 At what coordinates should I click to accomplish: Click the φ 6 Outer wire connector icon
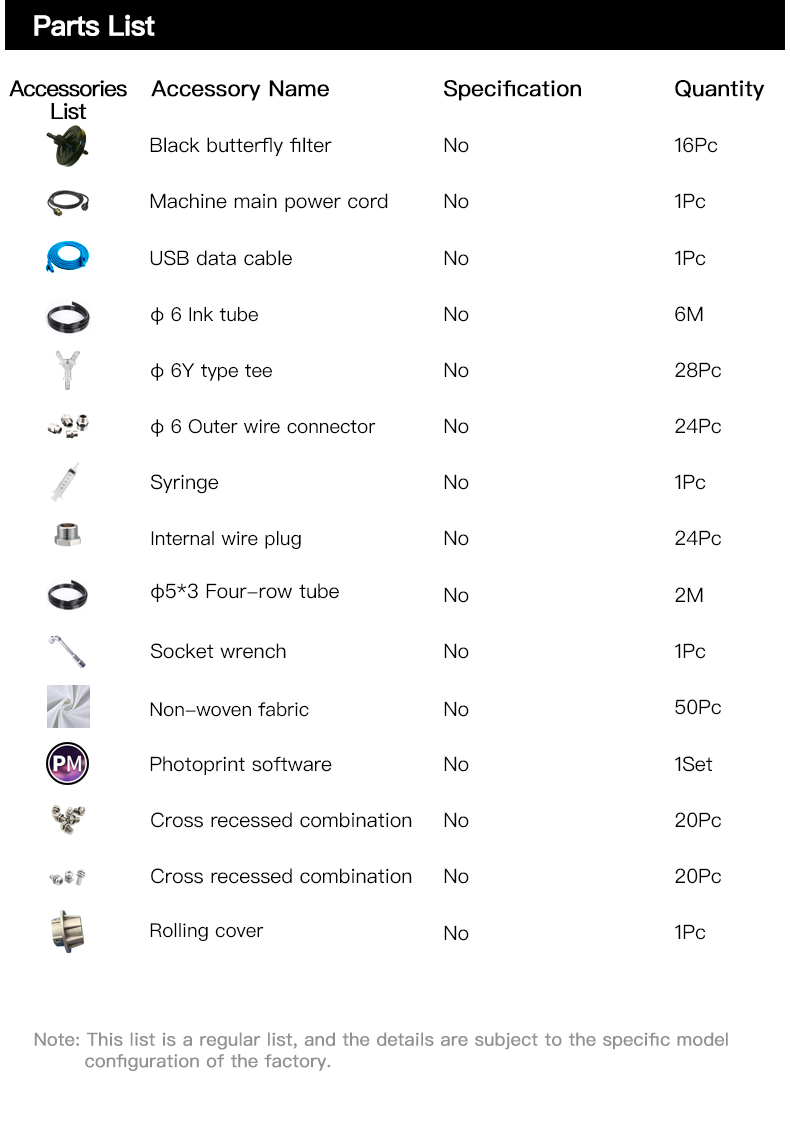[x=68, y=427]
